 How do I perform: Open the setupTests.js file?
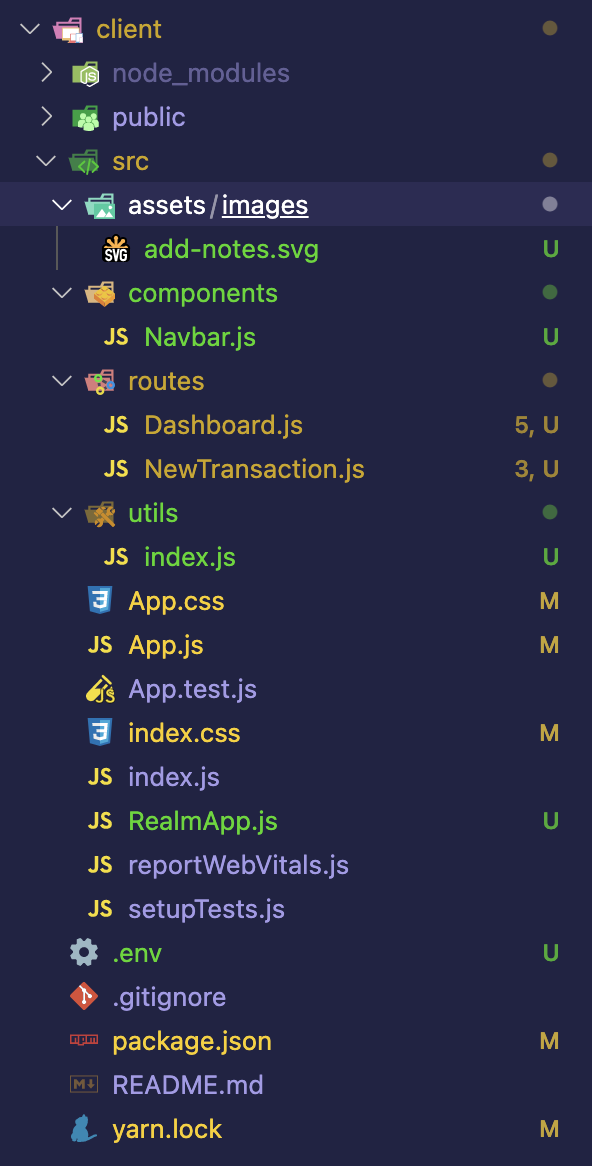(207, 909)
